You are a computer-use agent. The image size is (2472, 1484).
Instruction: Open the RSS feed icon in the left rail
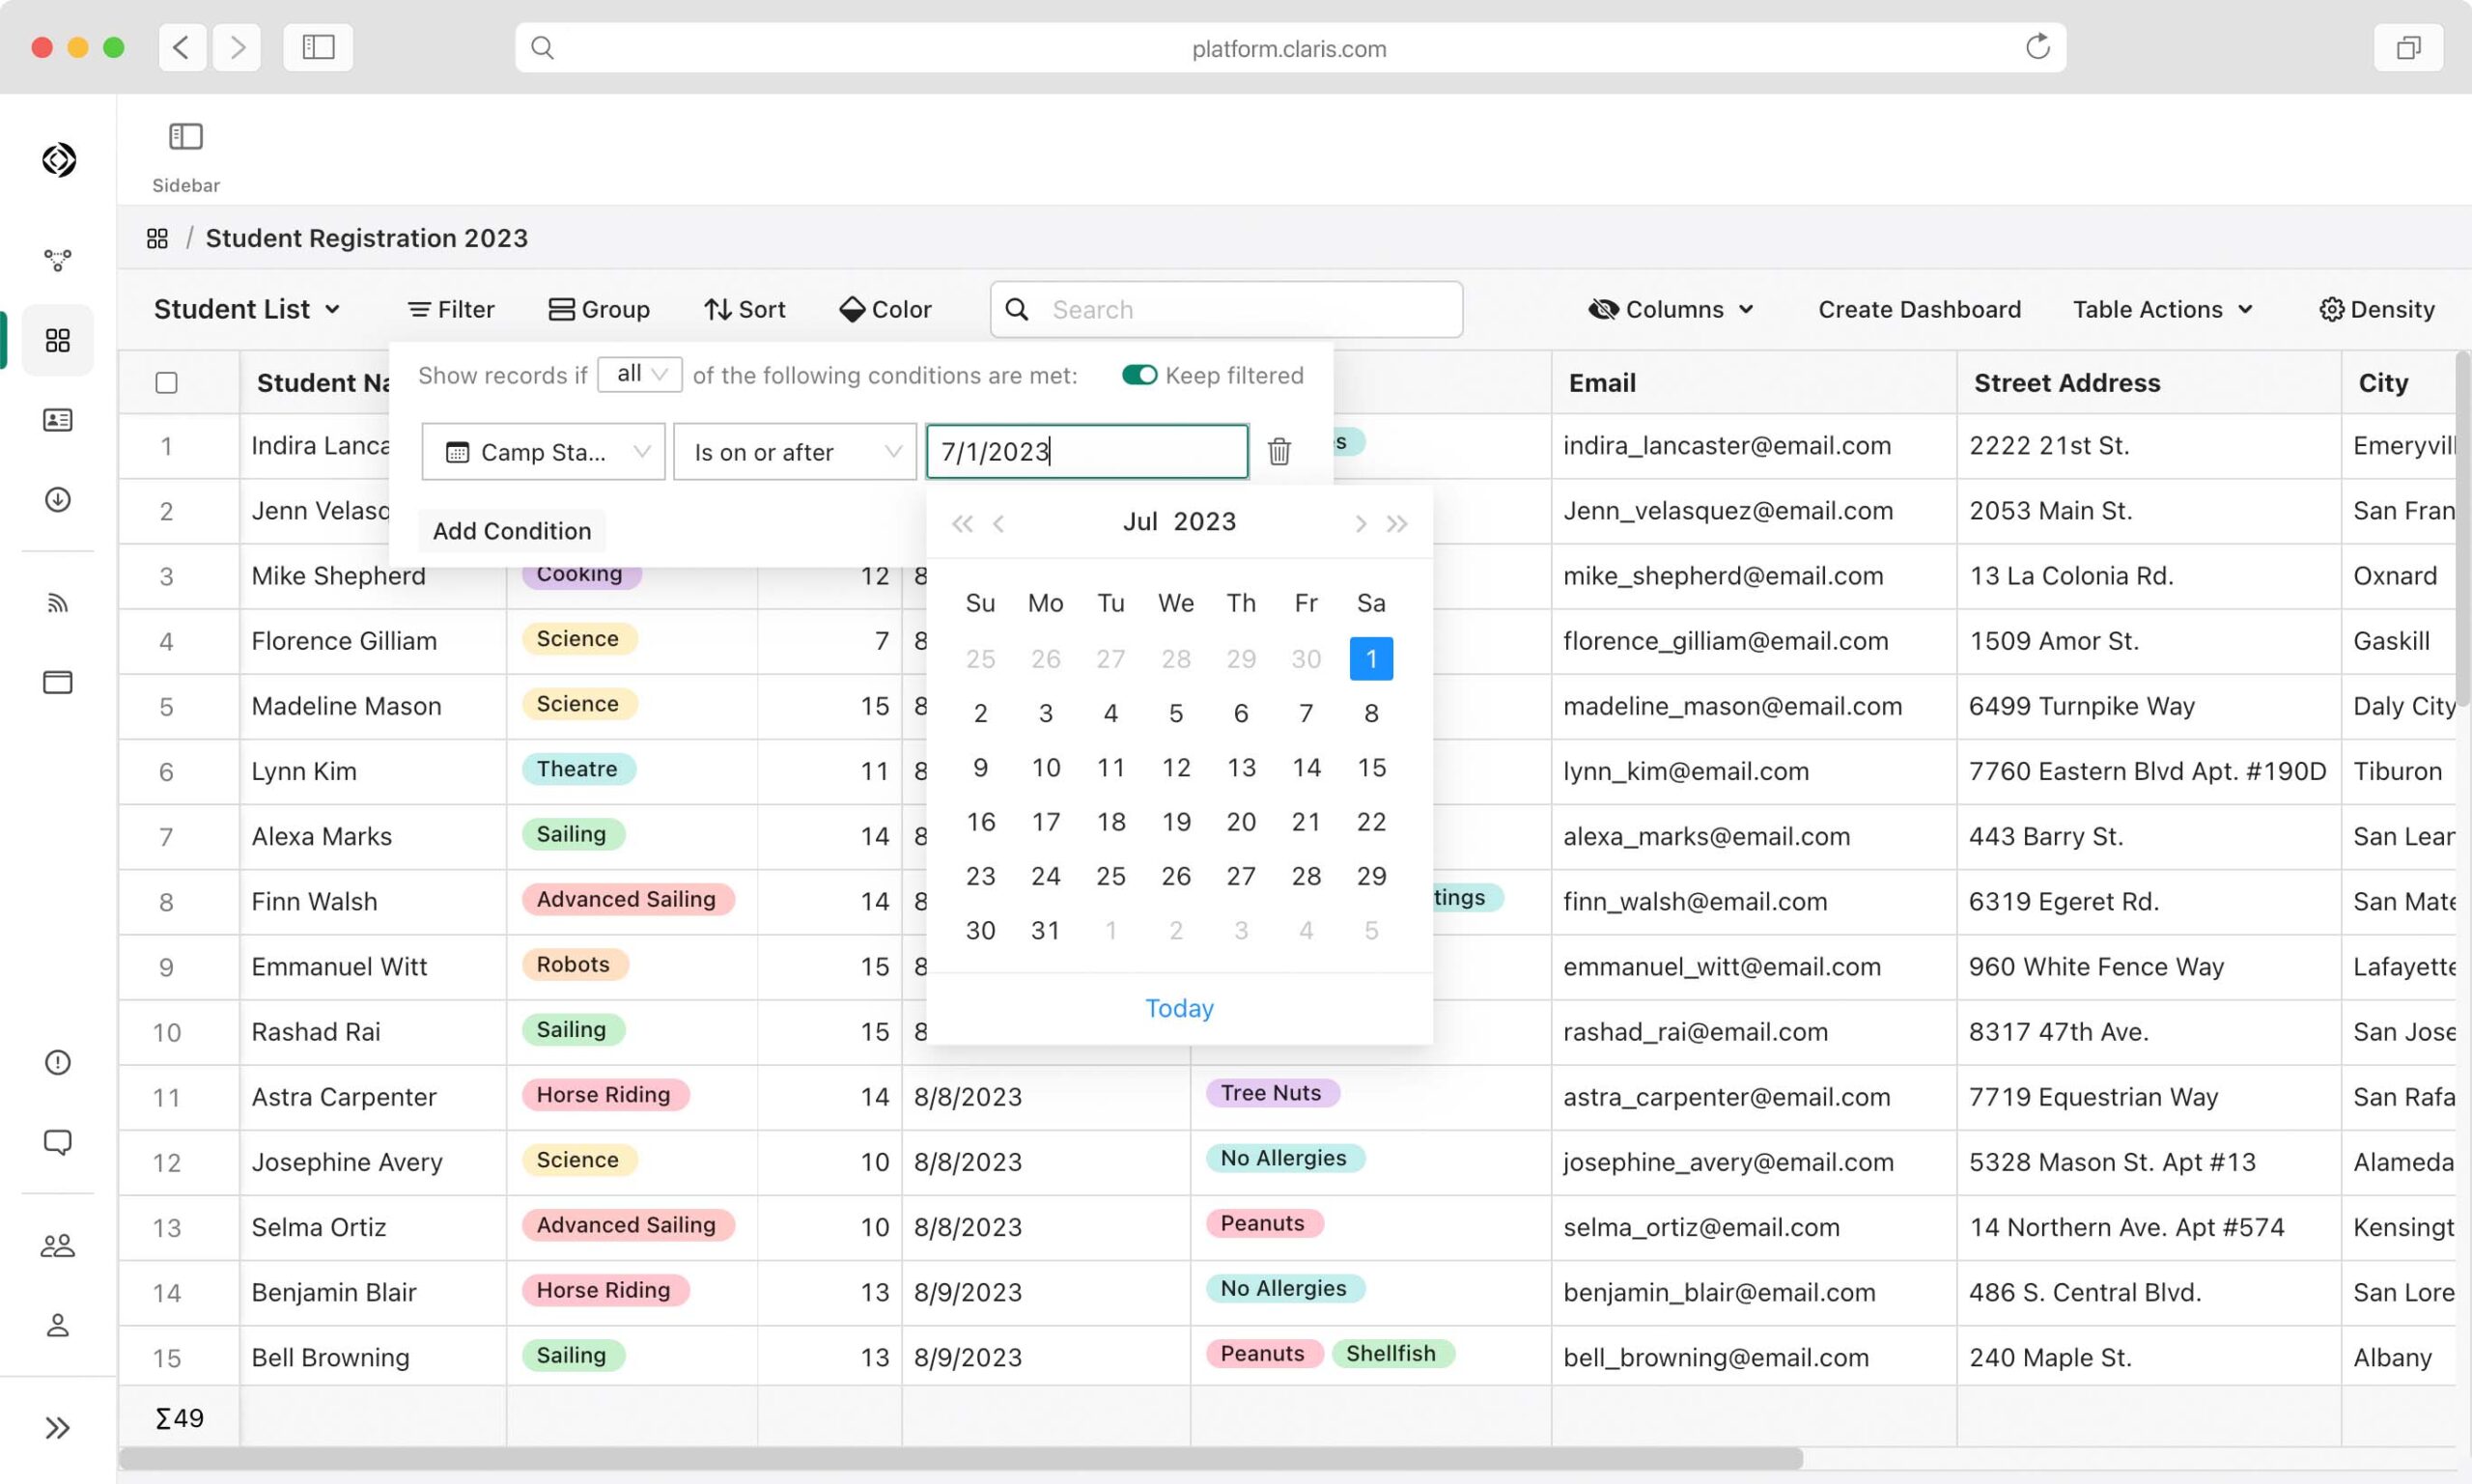coord(58,602)
